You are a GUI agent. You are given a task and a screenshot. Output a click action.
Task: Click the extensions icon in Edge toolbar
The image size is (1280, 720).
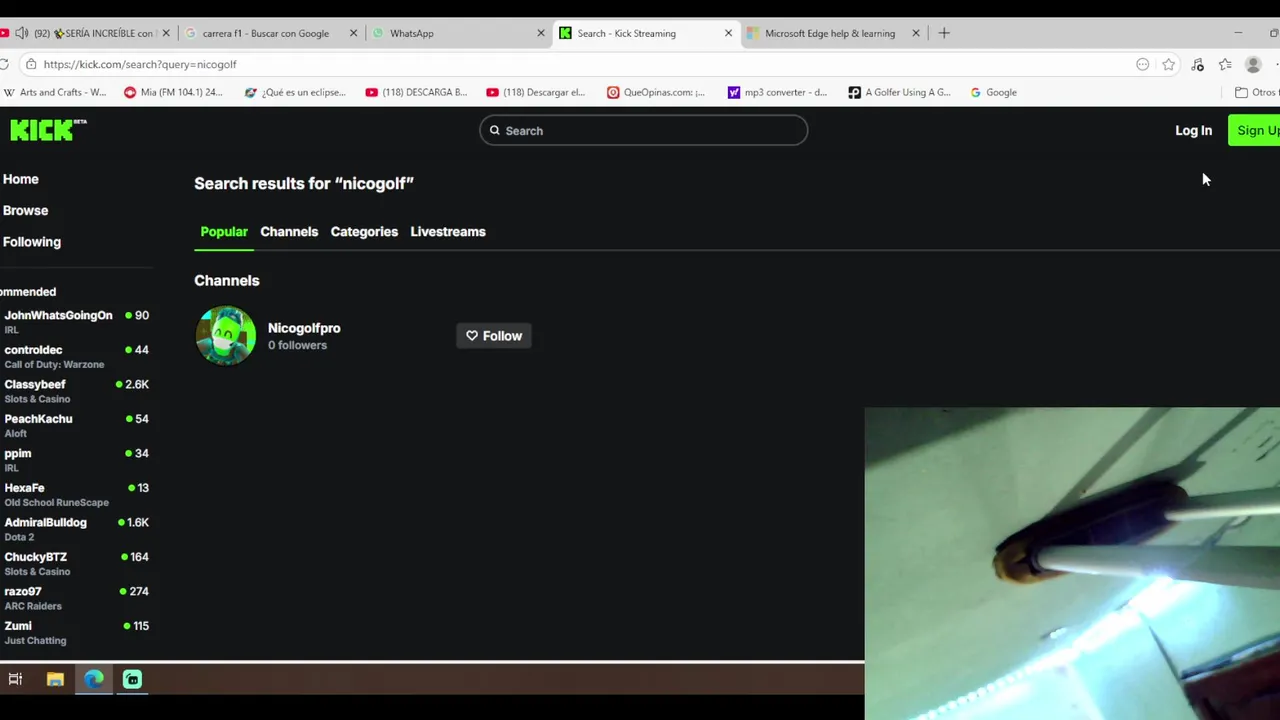1197,64
